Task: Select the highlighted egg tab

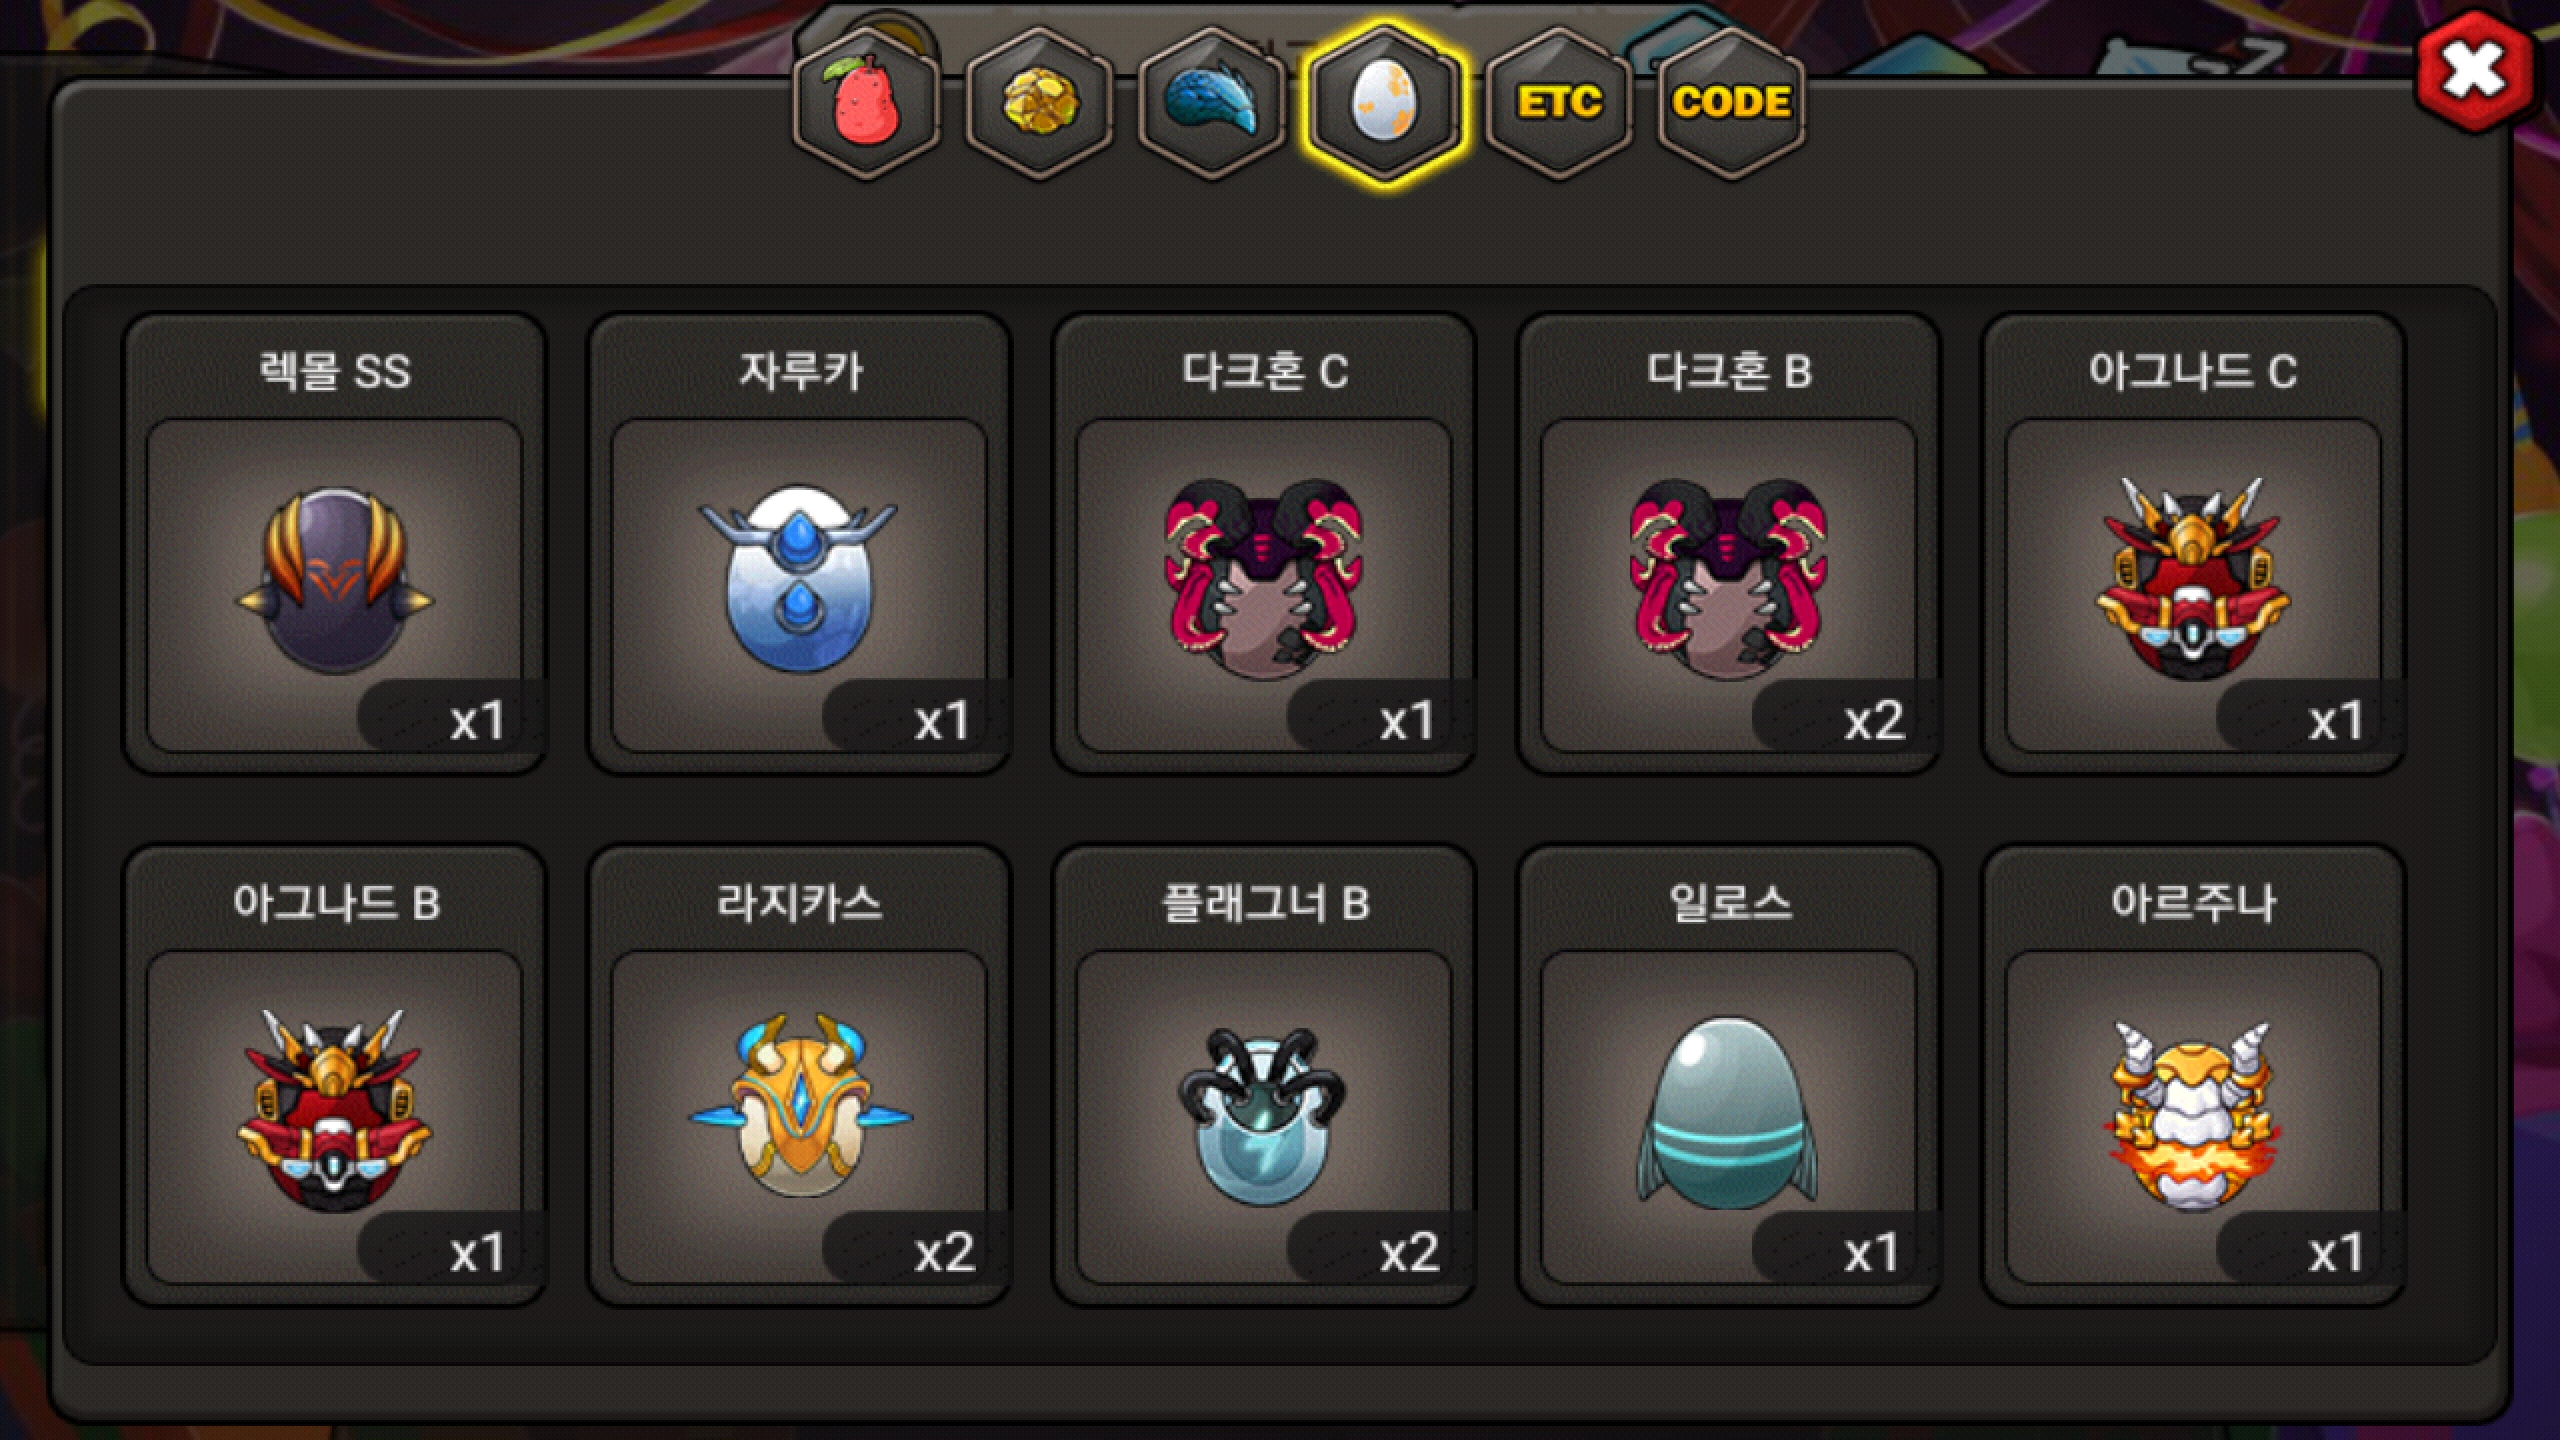Action: [1384, 103]
